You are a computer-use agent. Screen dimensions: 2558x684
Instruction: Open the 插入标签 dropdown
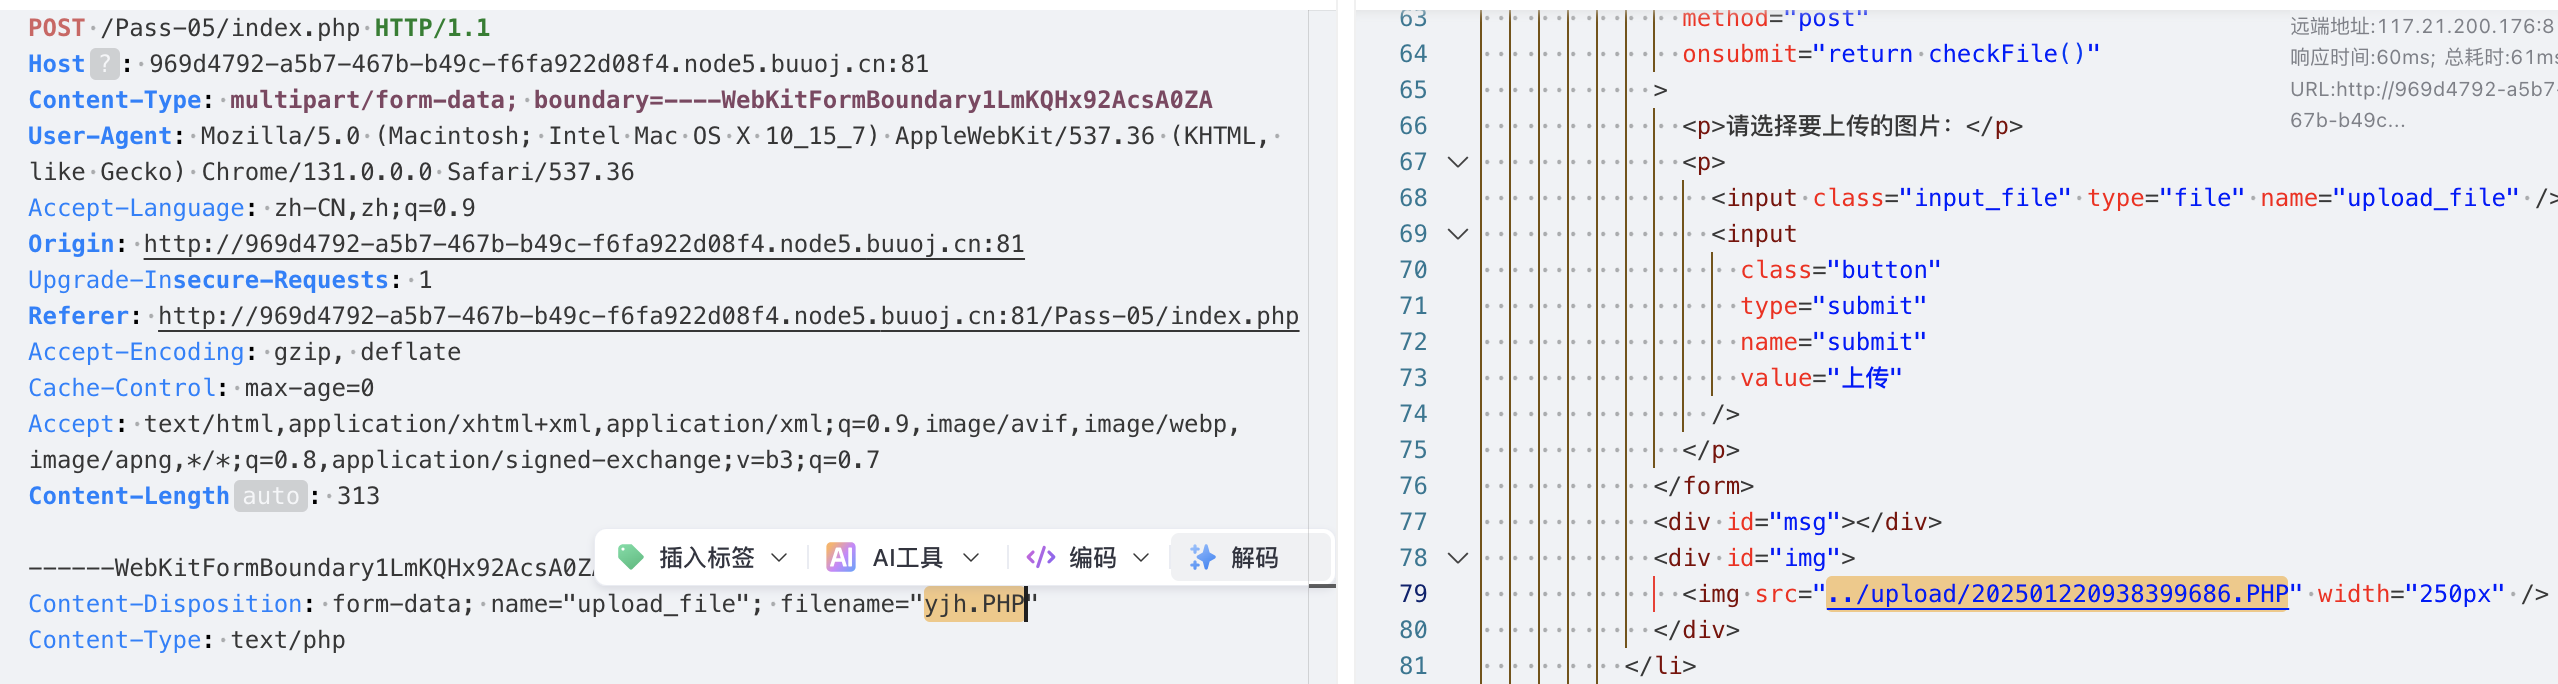[704, 557]
